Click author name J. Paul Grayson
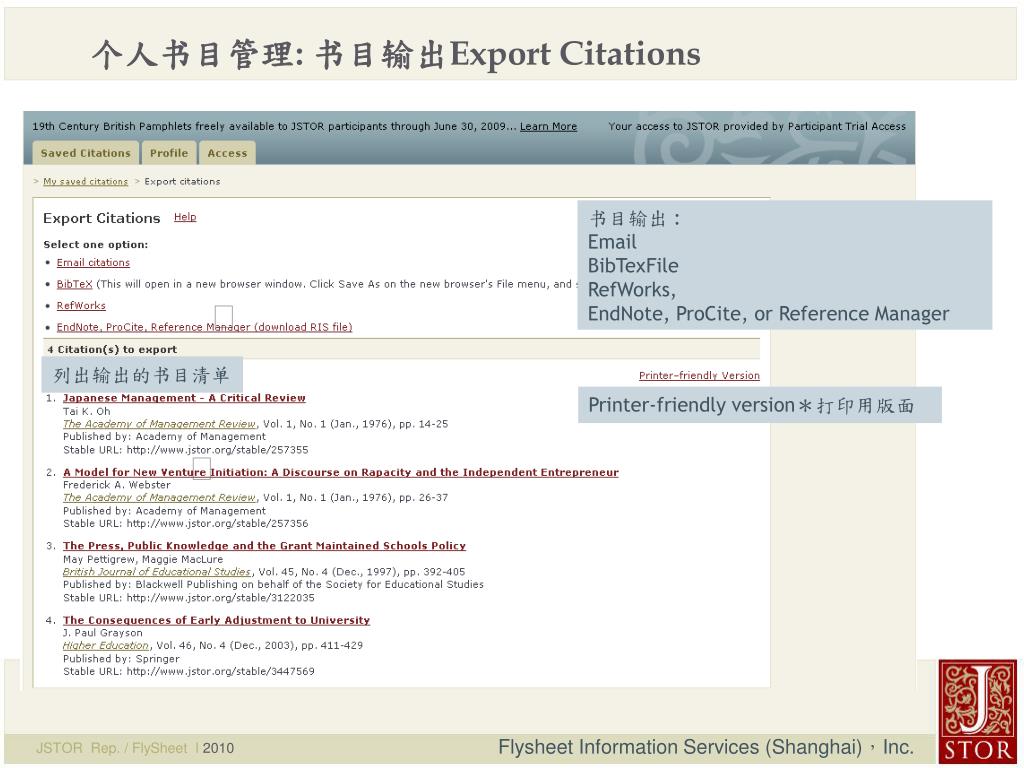 [103, 633]
